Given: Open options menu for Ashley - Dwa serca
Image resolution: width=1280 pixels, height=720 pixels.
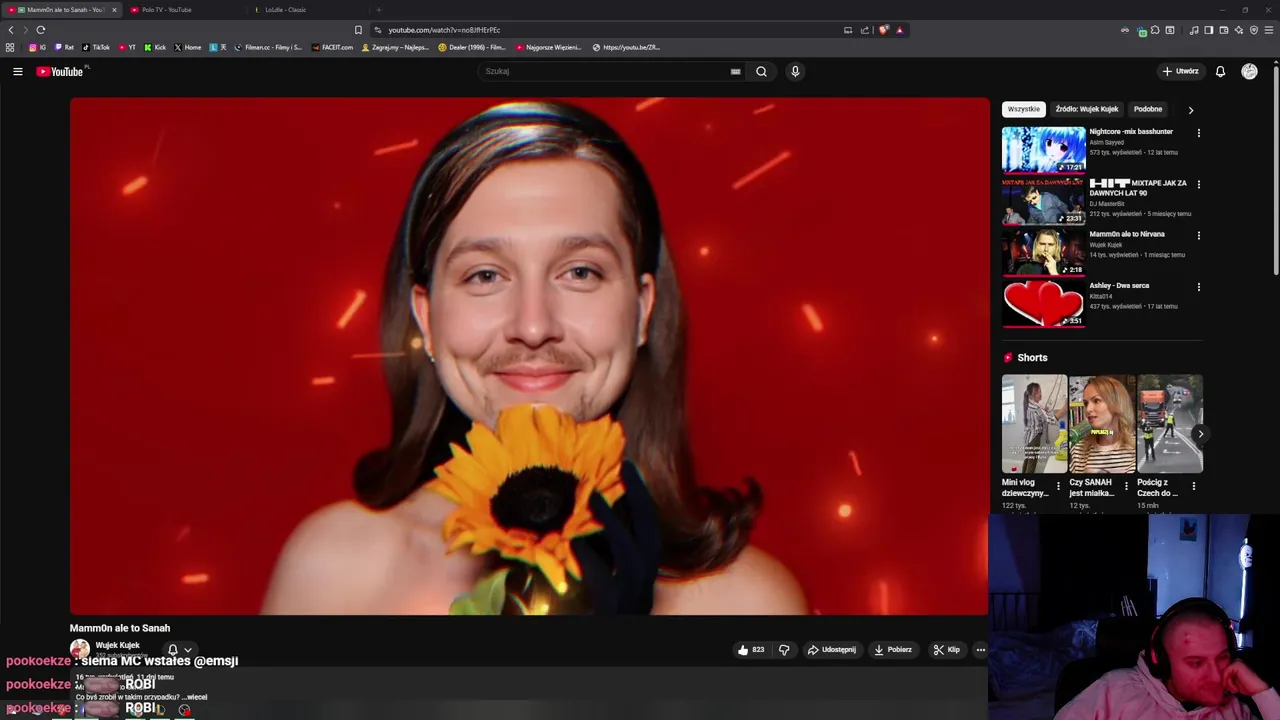Looking at the screenshot, I should tap(1198, 287).
